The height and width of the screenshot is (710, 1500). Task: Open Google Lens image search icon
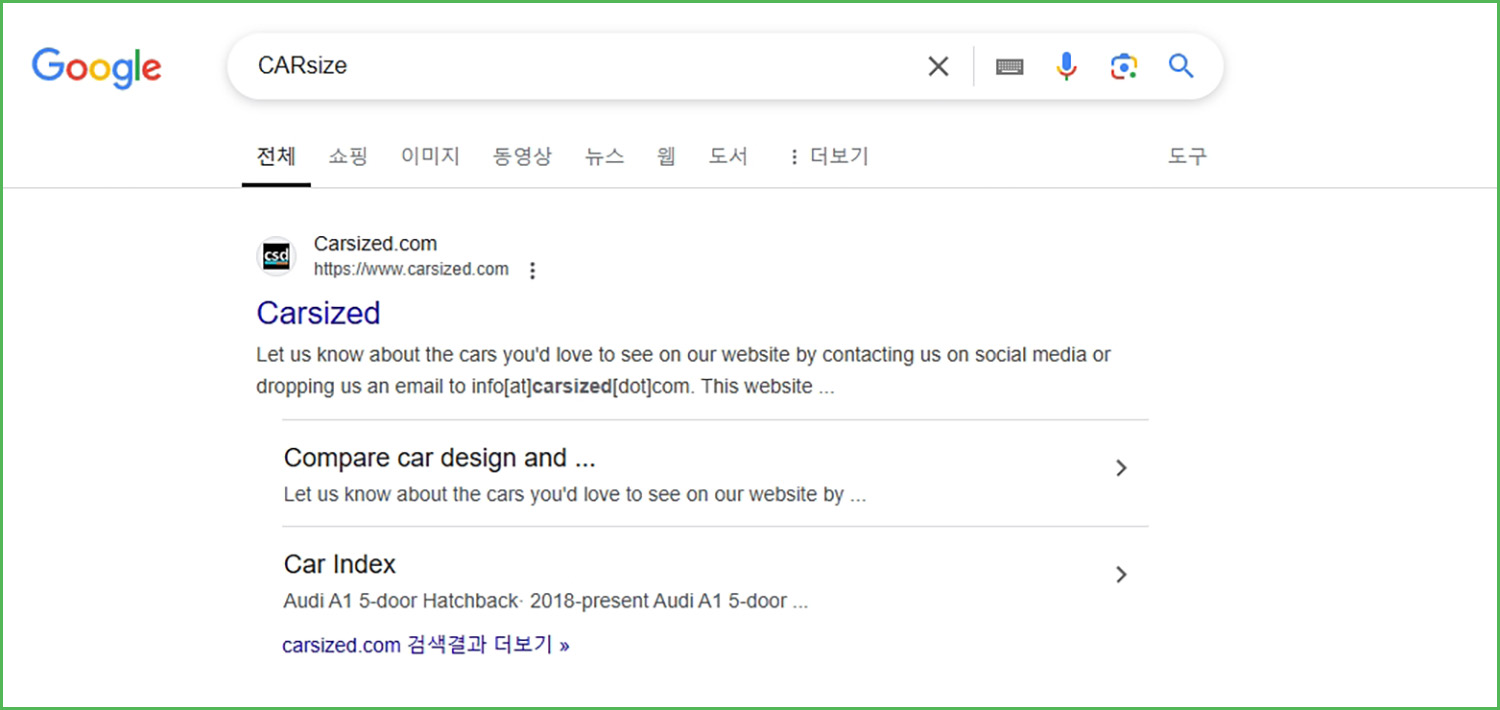(1124, 67)
